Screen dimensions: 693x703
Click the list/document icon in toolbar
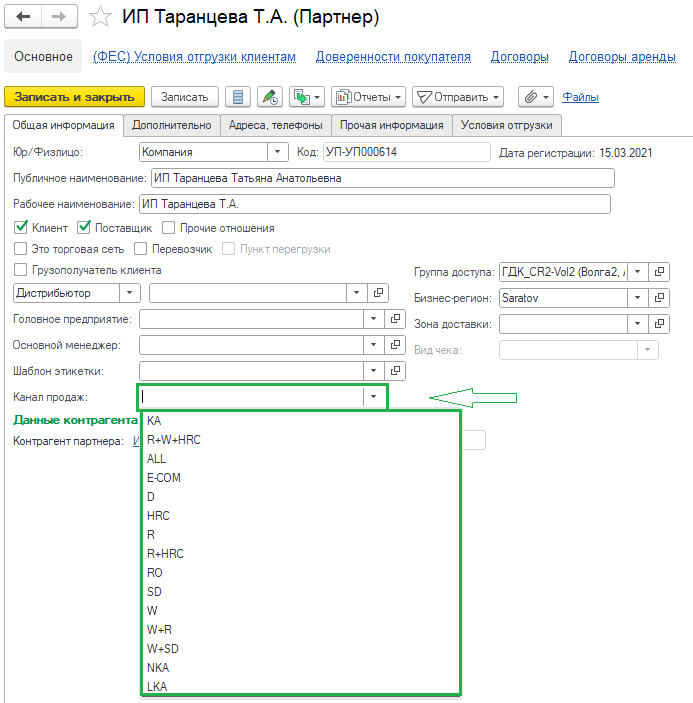(237, 97)
